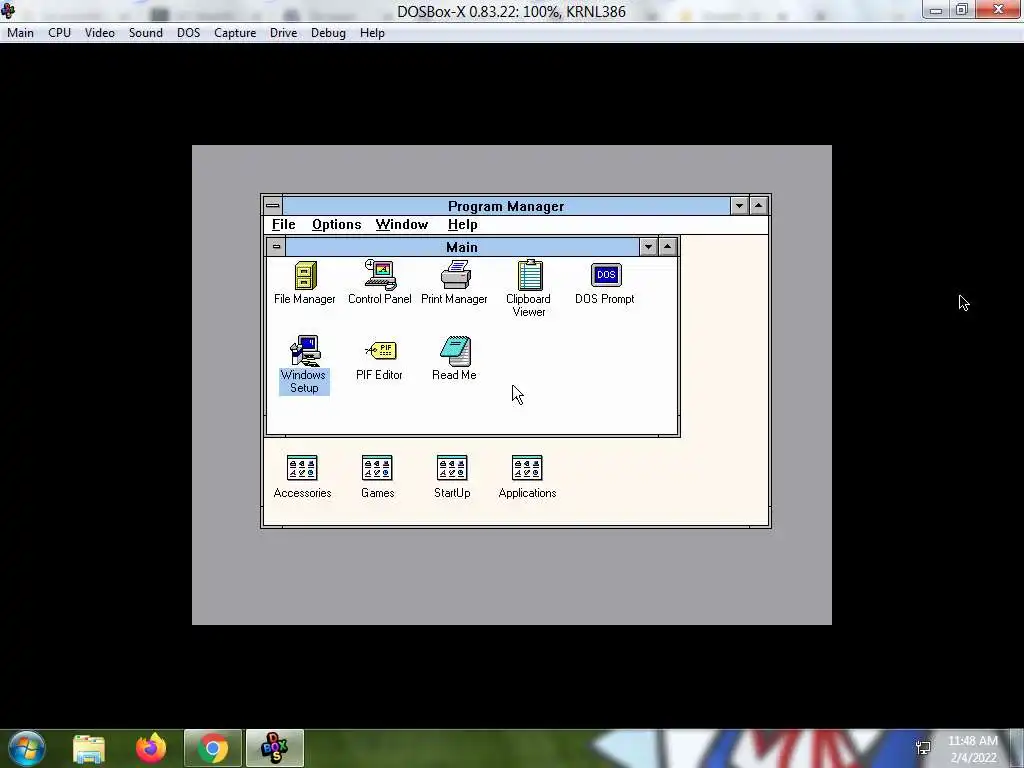Open Program Manager Window menu
Screen dimensions: 1024x768
[402, 225]
